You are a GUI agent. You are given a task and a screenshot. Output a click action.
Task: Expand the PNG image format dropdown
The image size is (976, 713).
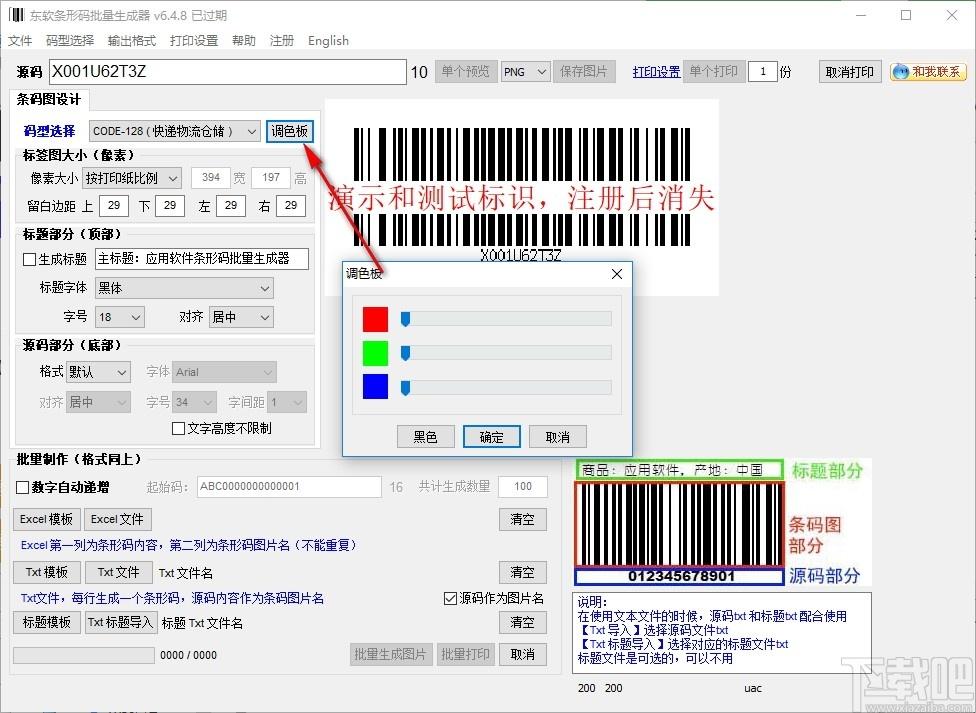point(525,72)
